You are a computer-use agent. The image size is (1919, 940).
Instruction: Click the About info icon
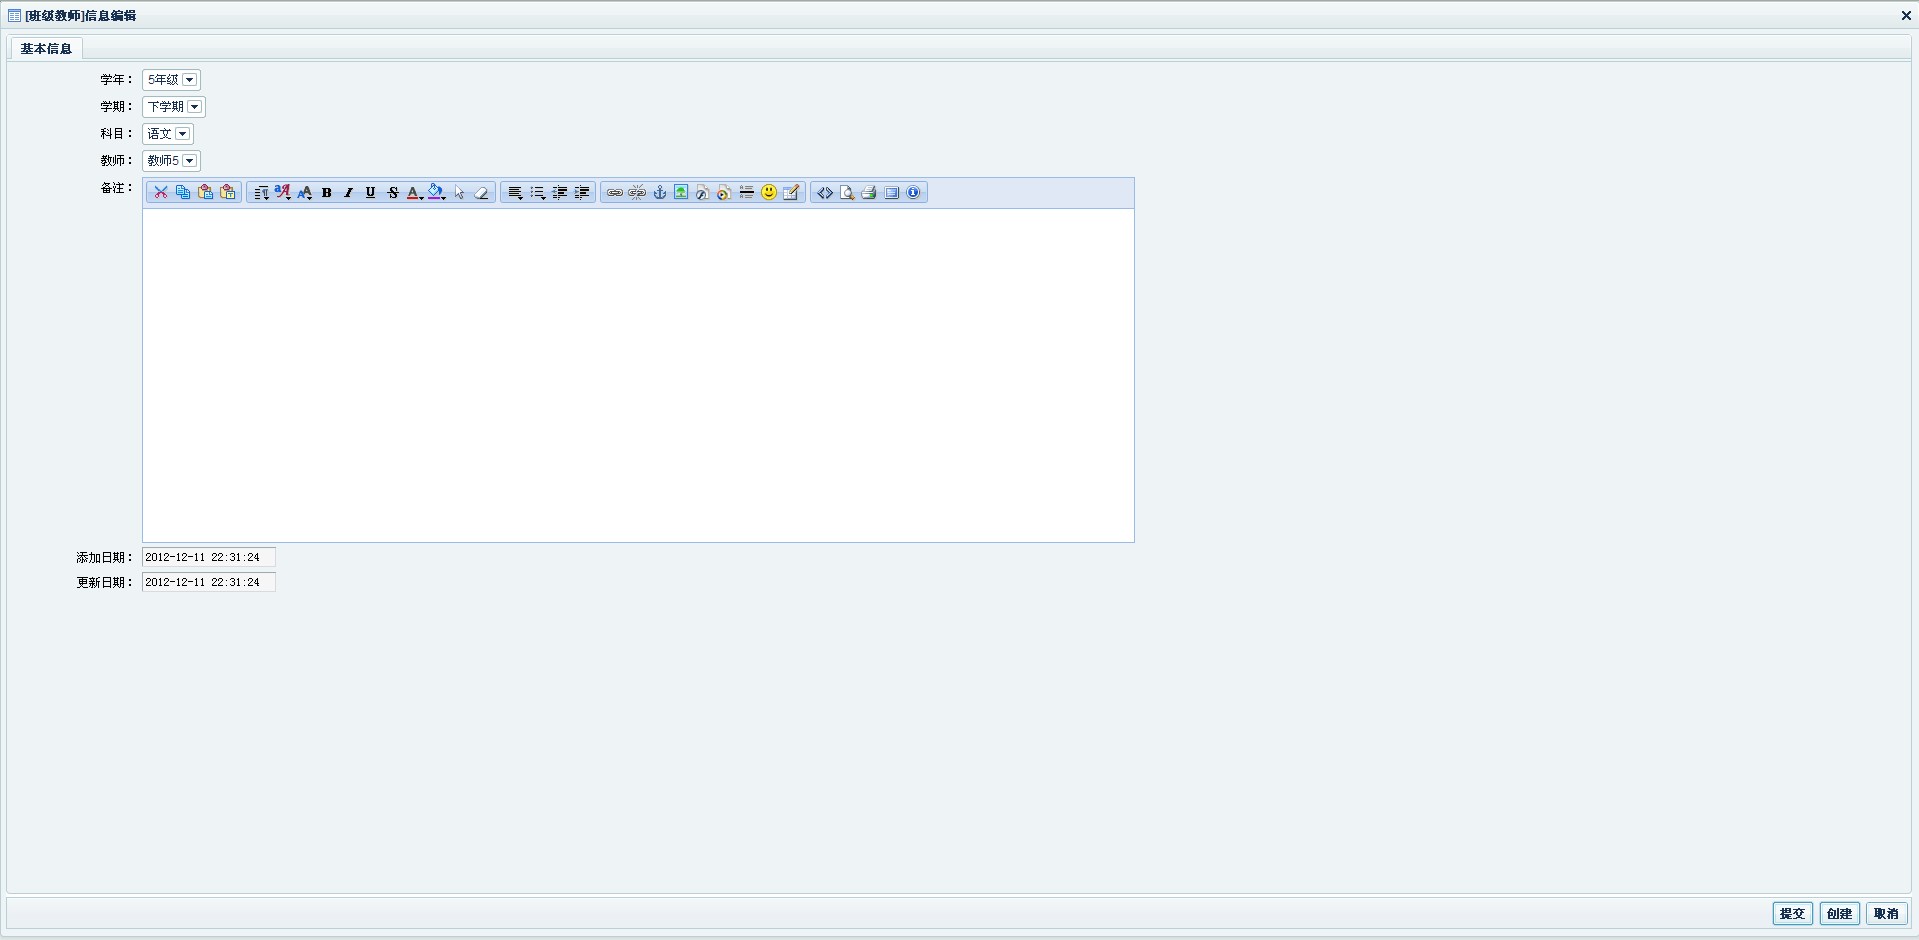point(913,192)
